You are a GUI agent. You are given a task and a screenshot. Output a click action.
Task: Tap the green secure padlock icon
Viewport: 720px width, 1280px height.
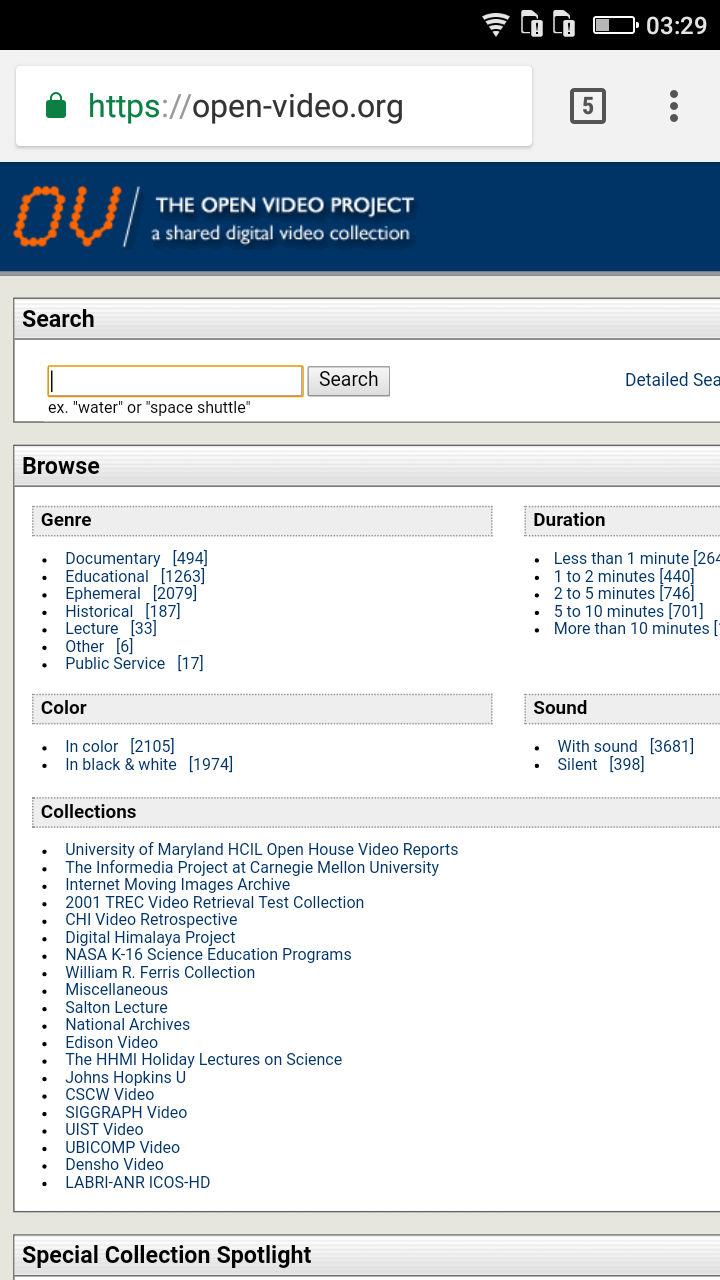(x=56, y=105)
